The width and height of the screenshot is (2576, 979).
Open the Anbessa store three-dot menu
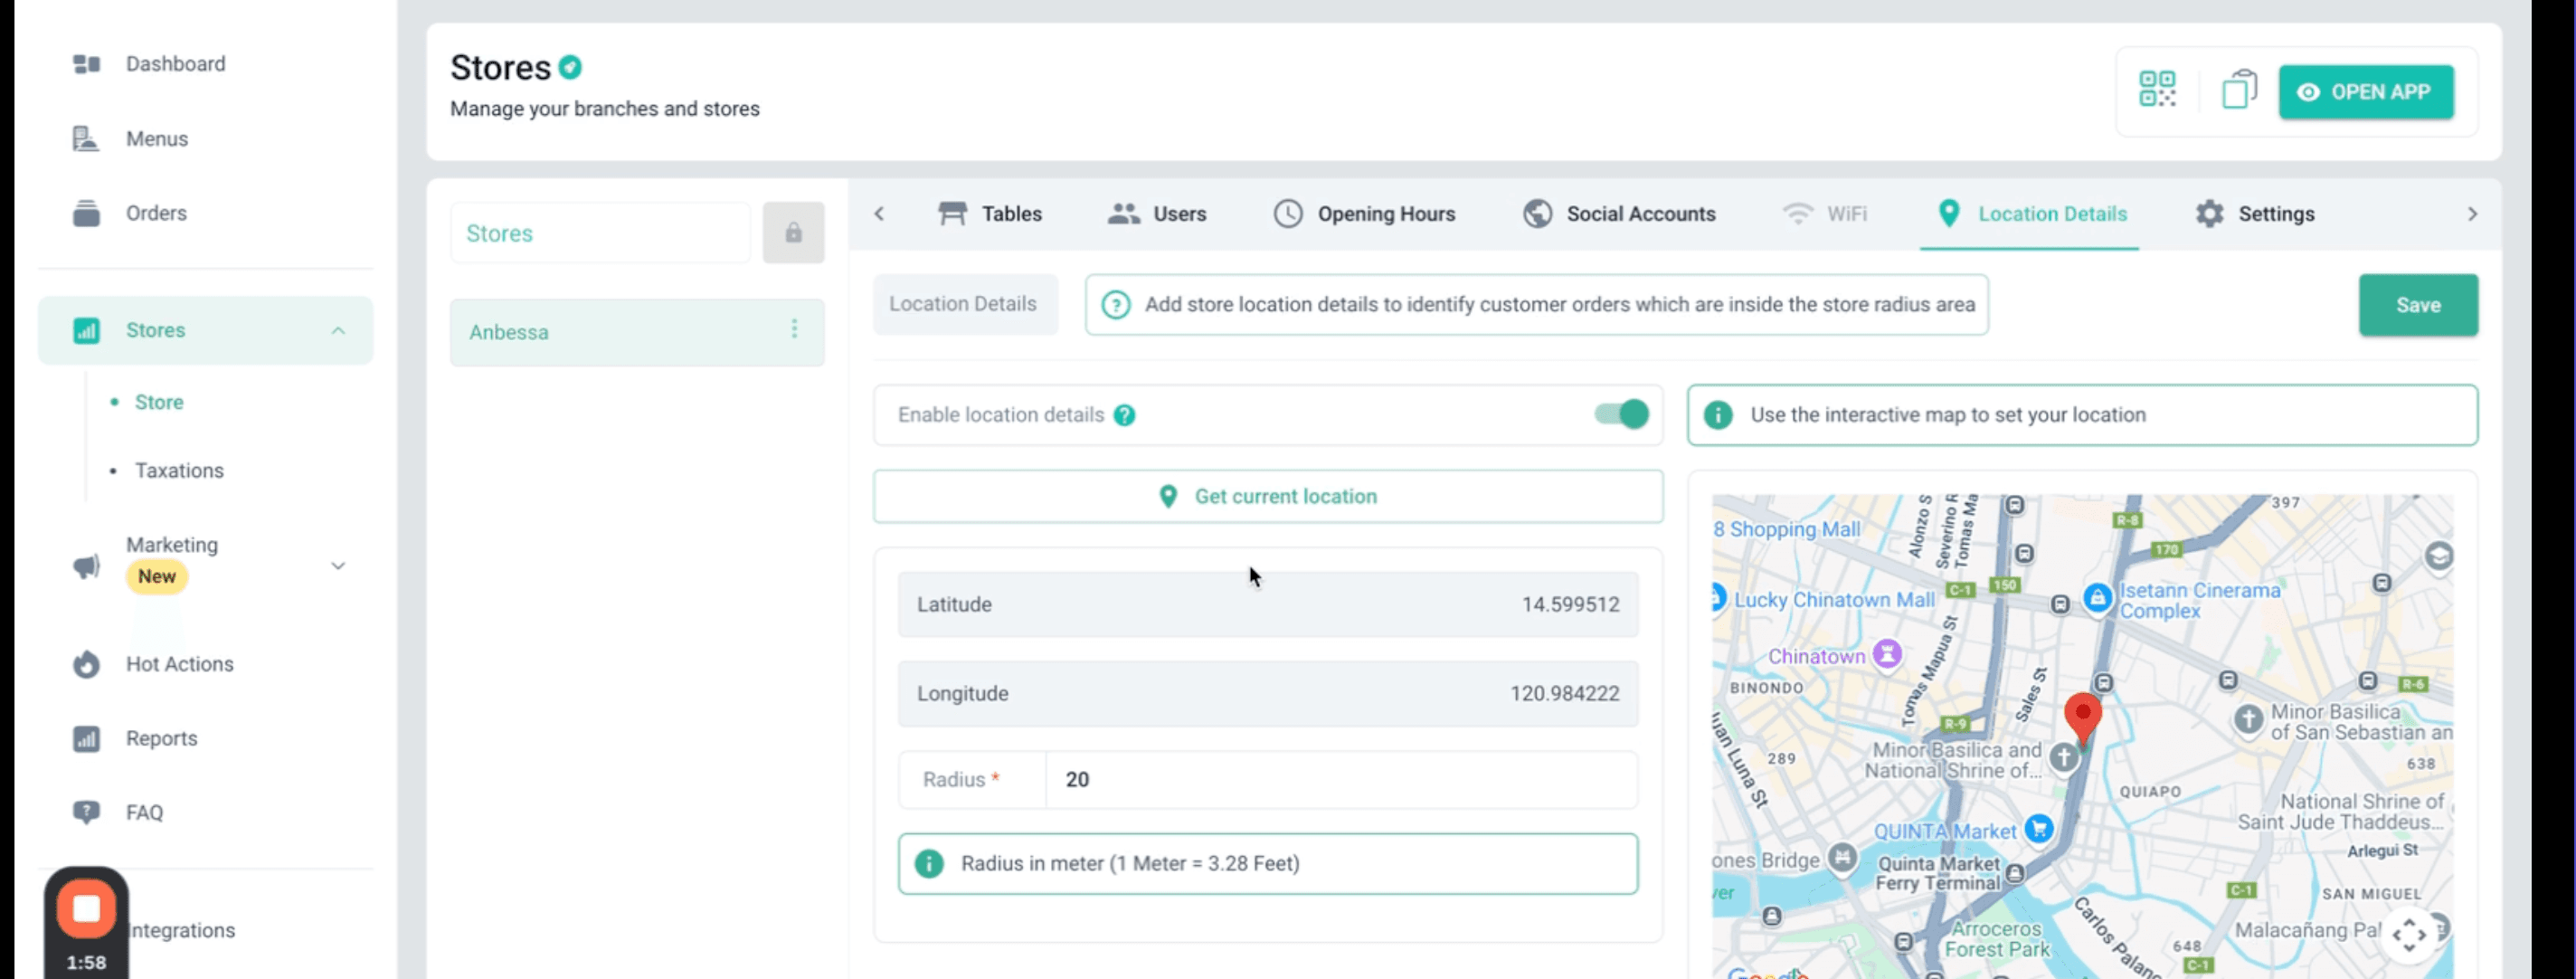794,330
